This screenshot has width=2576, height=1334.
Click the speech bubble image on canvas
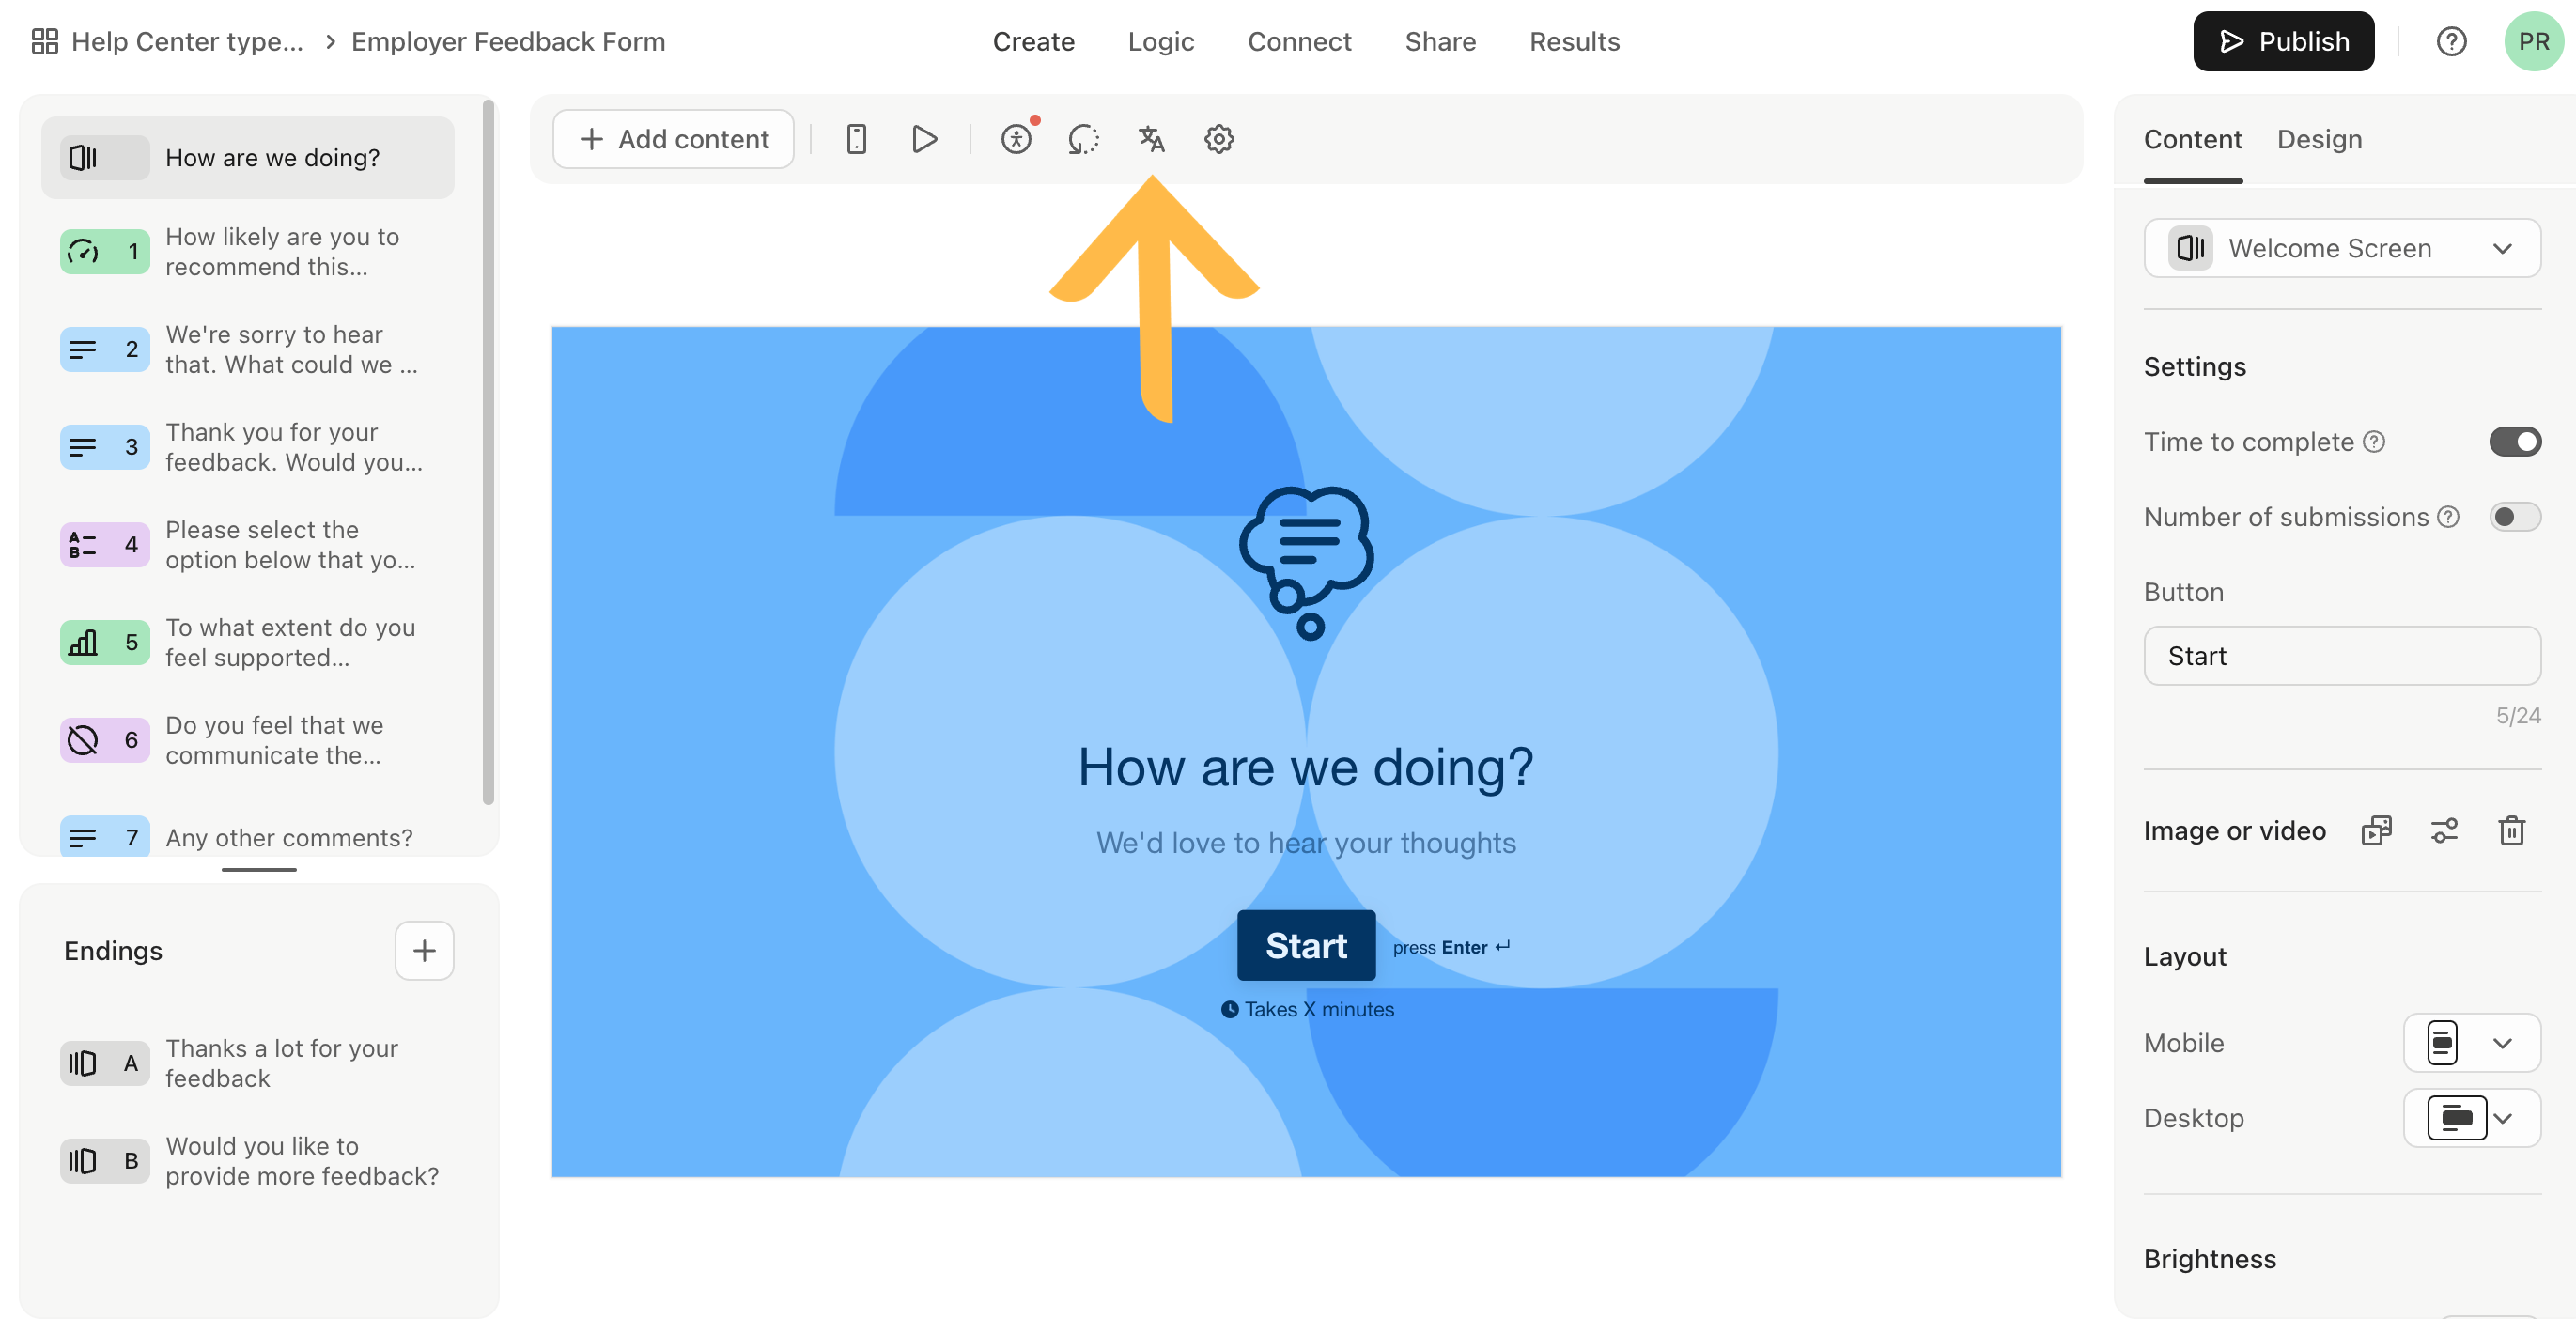[x=1306, y=563]
